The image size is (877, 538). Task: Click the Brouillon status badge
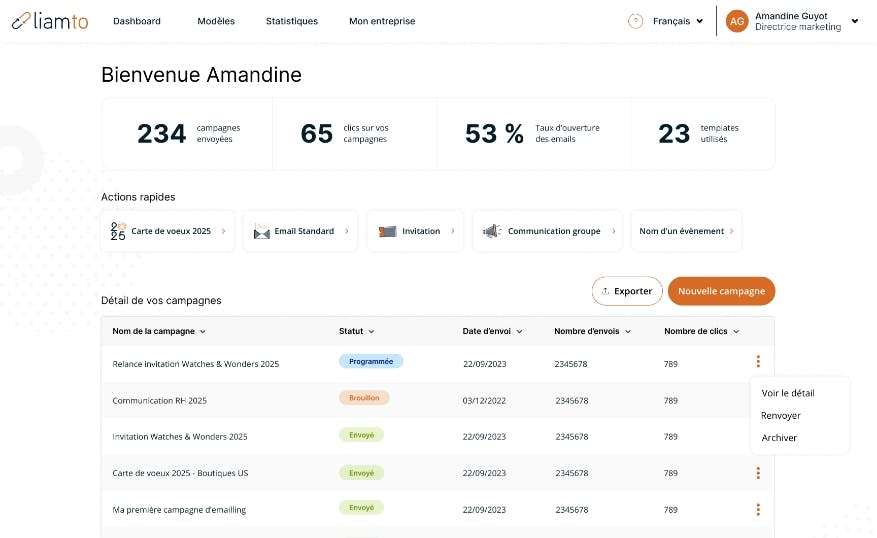coord(364,398)
